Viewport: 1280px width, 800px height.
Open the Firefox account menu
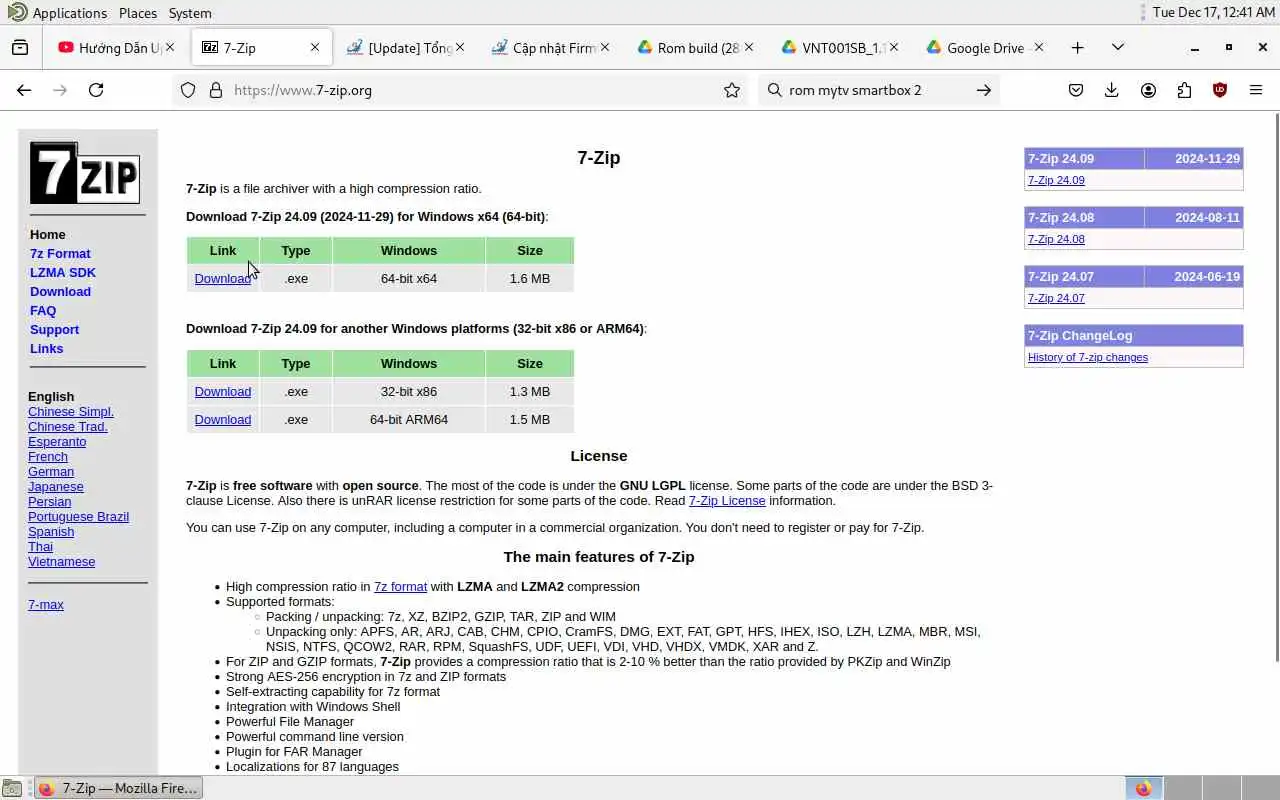[x=1148, y=90]
